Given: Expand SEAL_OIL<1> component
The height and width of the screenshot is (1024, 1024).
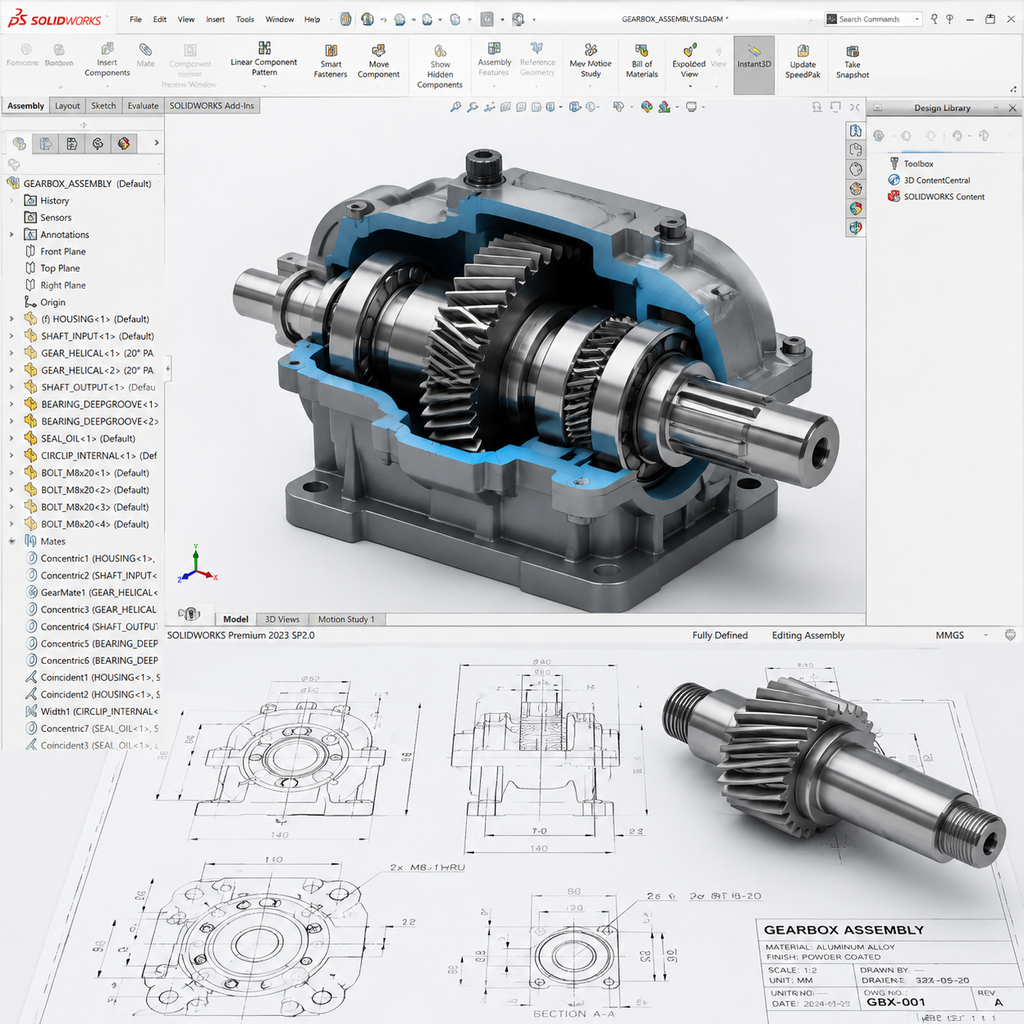Looking at the screenshot, I should [11, 438].
